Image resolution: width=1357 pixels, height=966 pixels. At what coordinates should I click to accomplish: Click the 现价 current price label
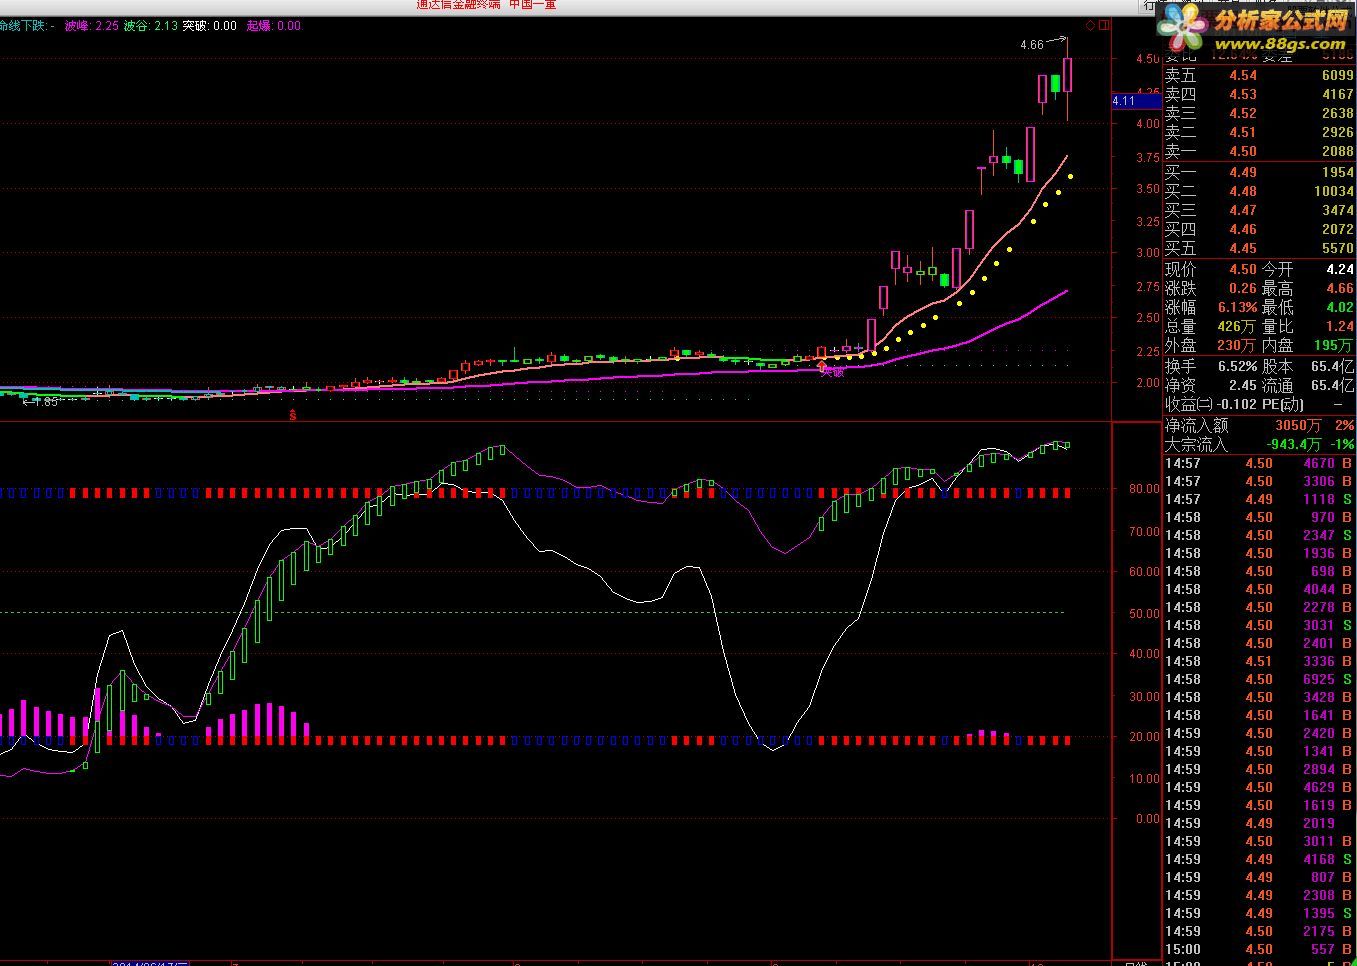[x=1180, y=269]
